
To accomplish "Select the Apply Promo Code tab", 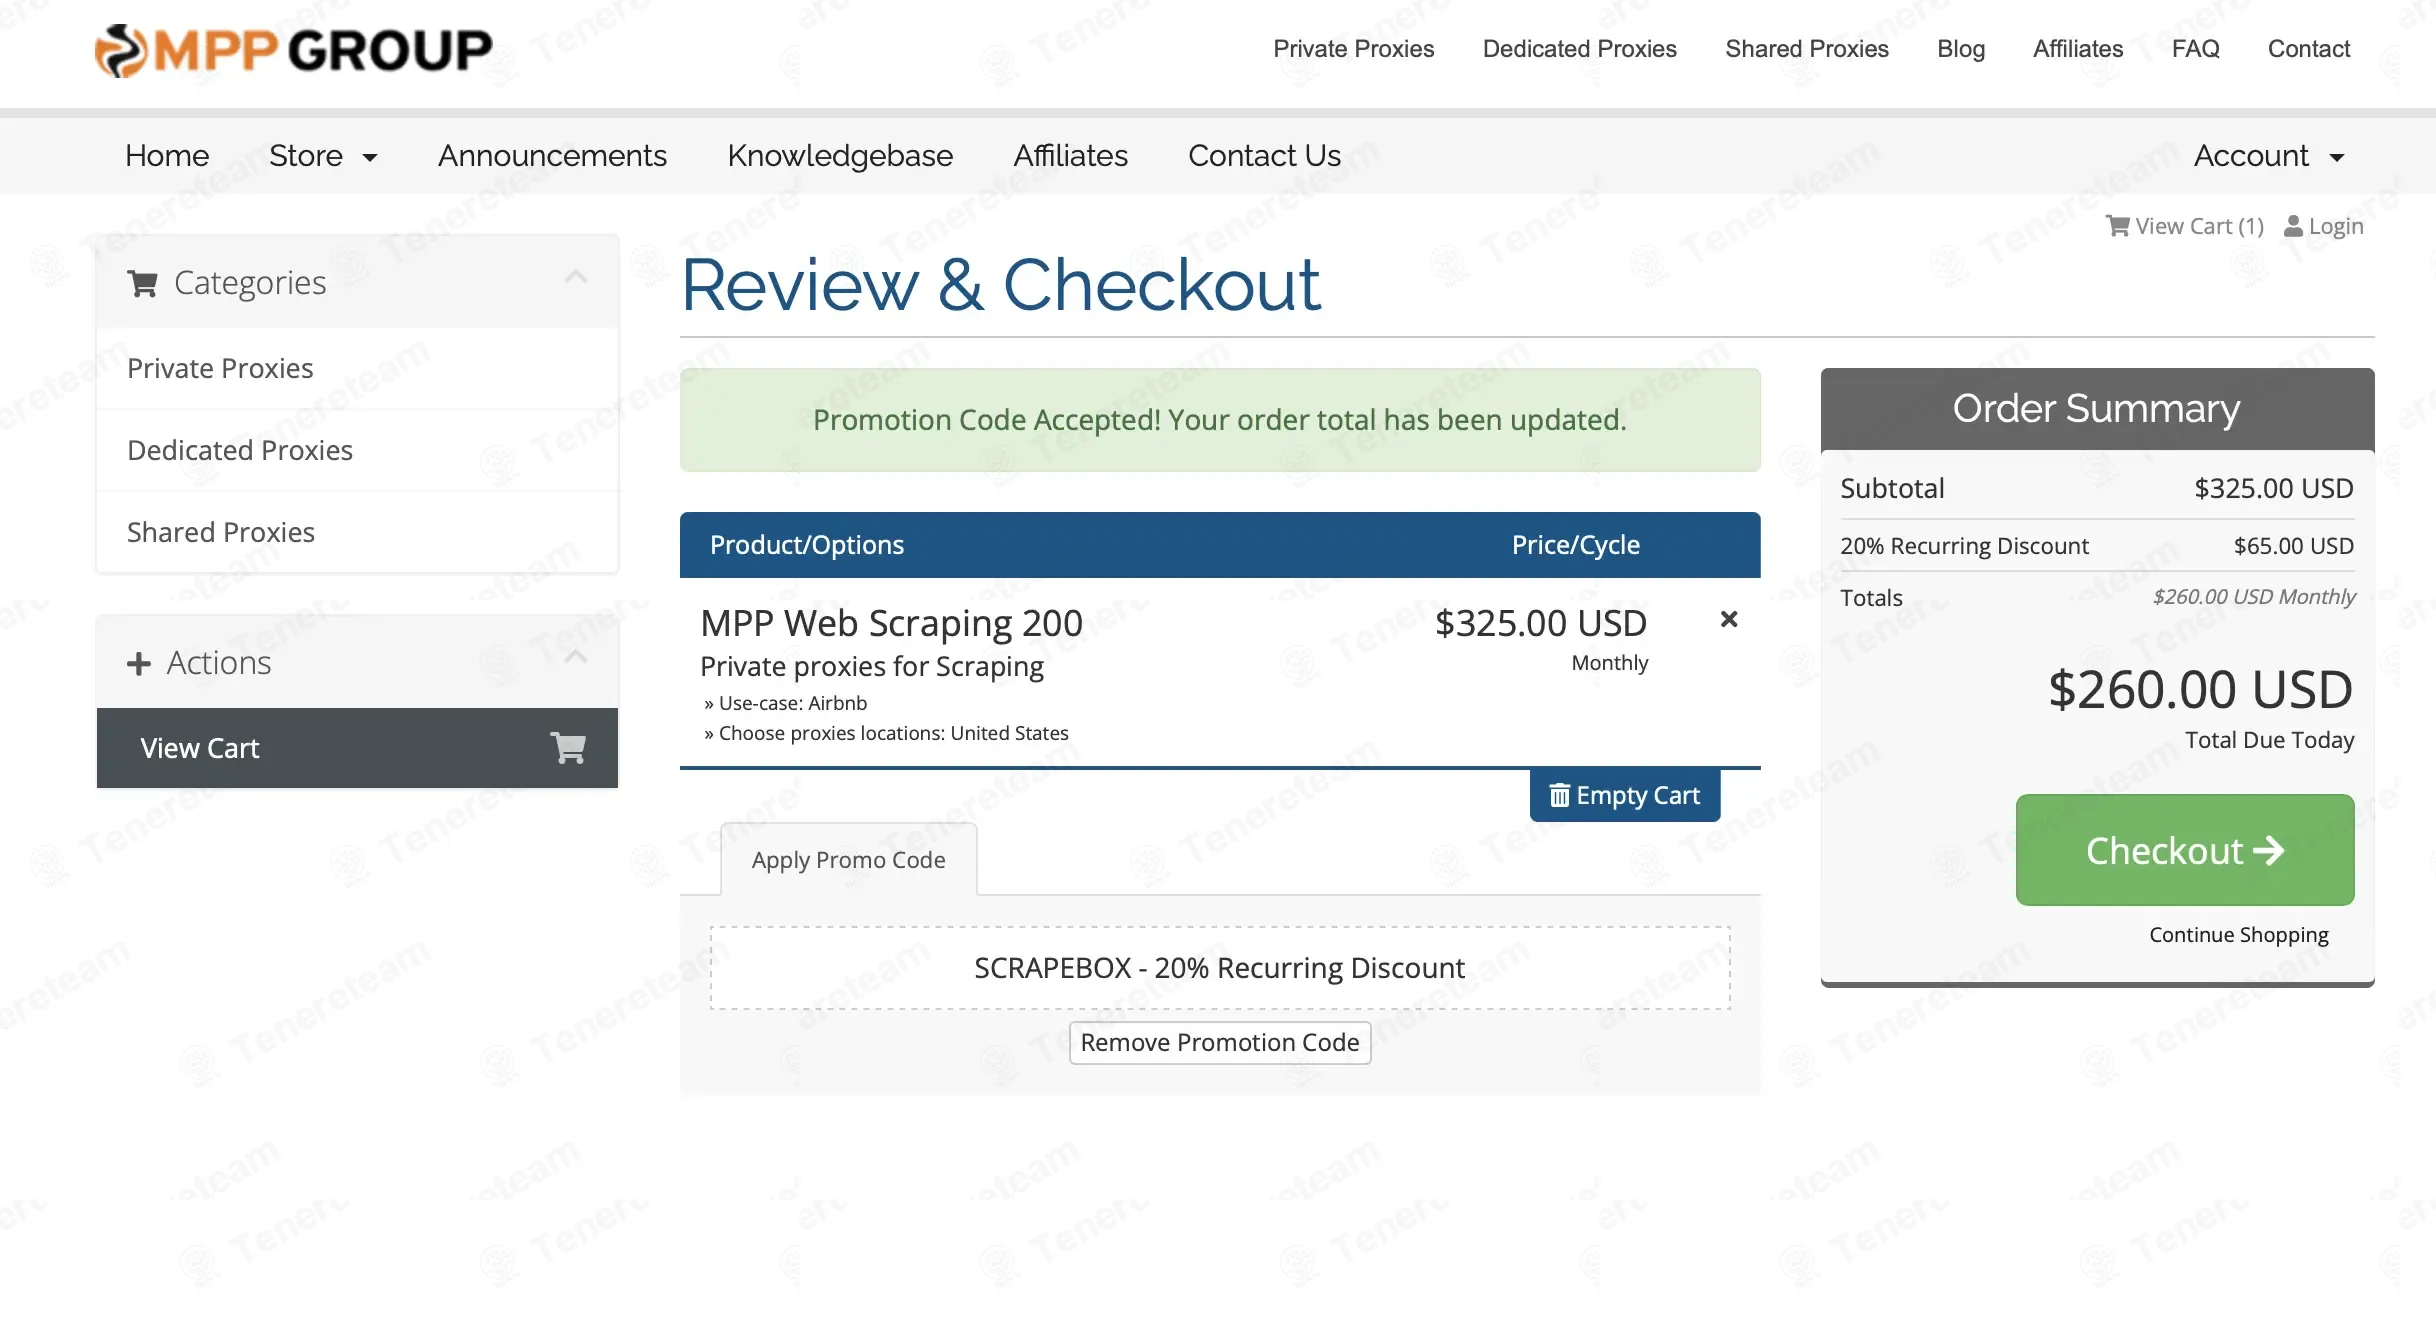I will point(848,860).
